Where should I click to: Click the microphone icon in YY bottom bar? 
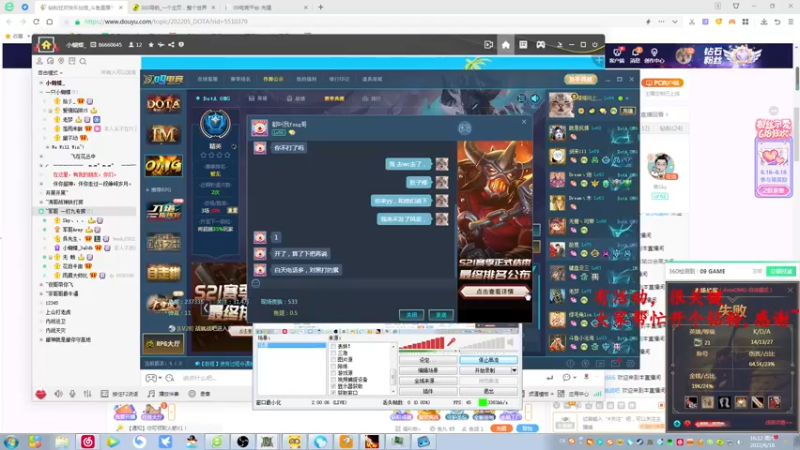point(72,394)
